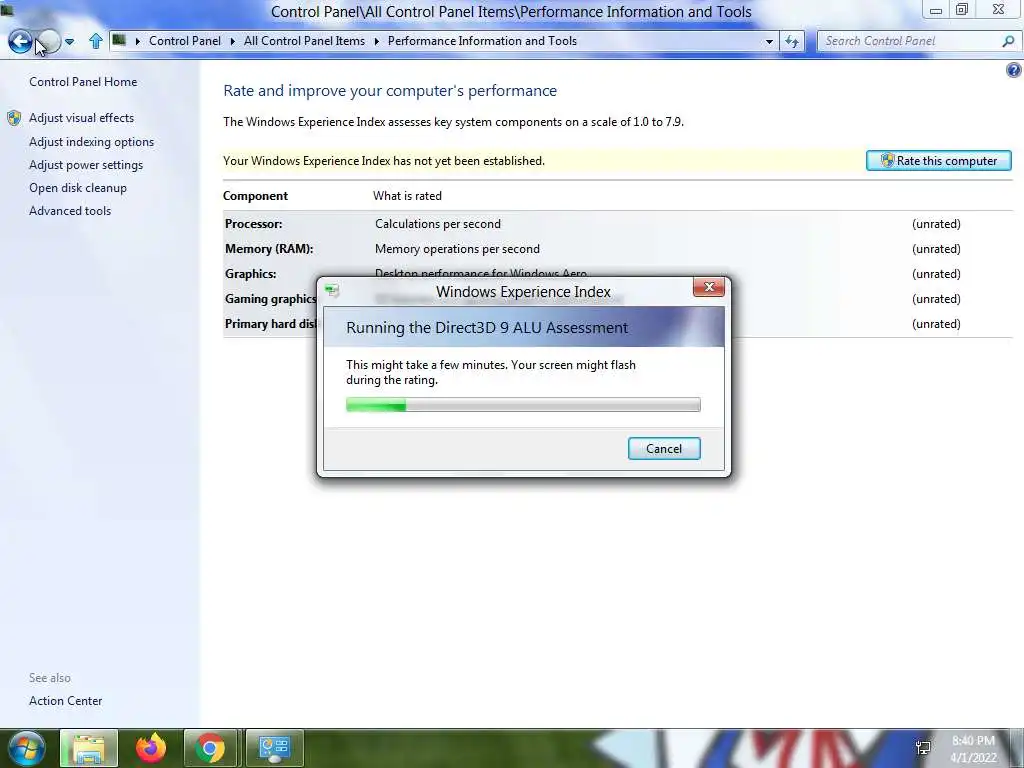Refresh the Control Panel page
This screenshot has width=1024, height=768.
(x=792, y=41)
